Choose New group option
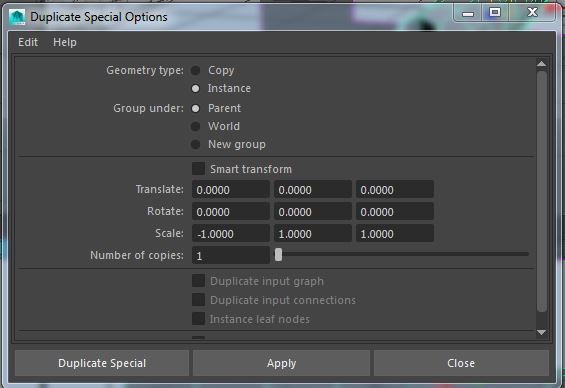The height and width of the screenshot is (388, 565). [195, 144]
